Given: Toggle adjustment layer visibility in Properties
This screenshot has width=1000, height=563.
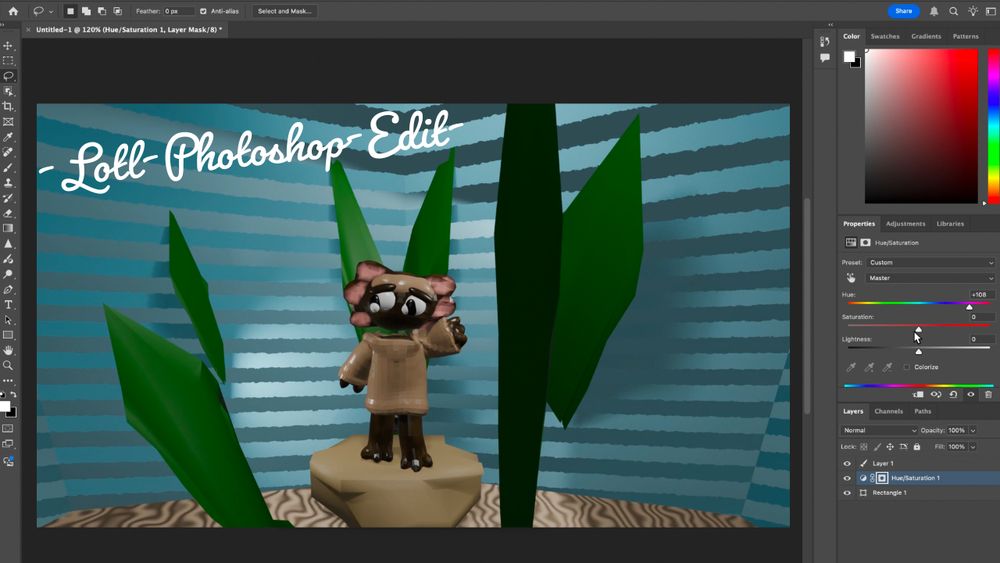Looking at the screenshot, I should tap(971, 395).
